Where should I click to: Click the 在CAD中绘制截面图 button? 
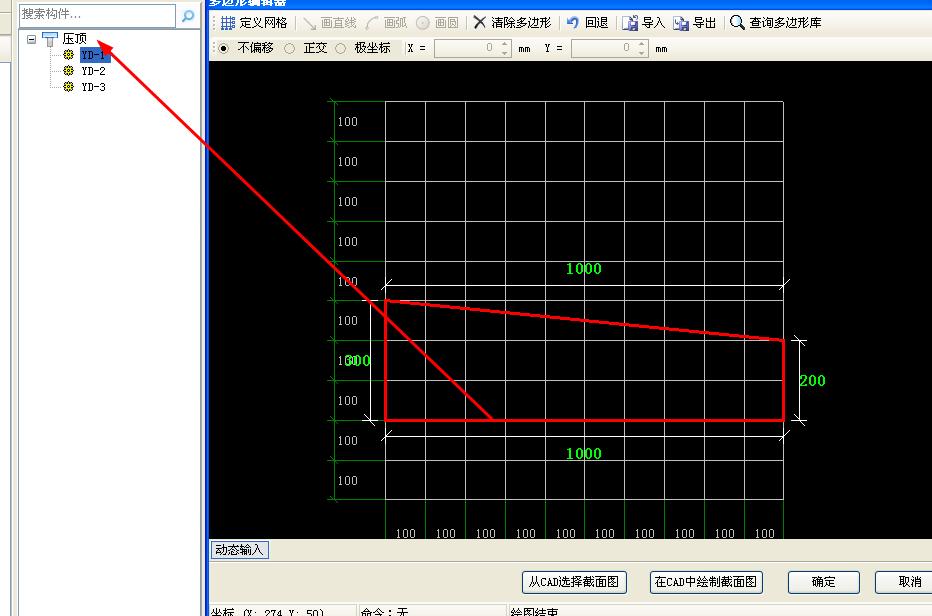coord(706,582)
